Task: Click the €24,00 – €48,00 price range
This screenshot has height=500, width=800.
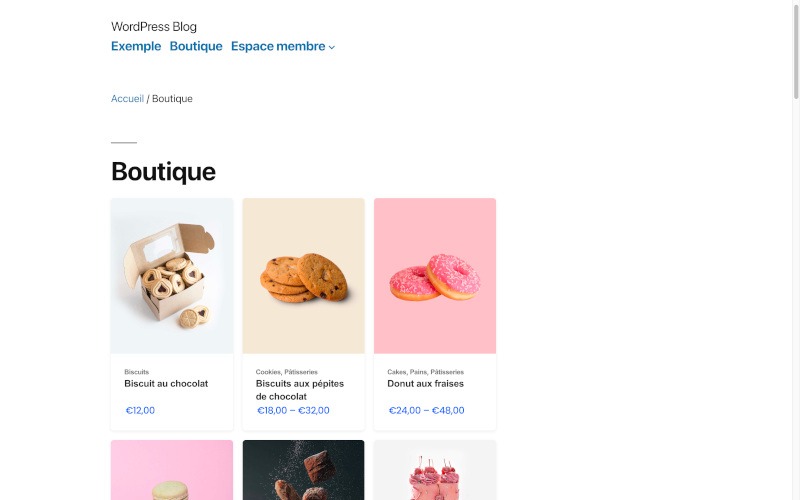Action: click(425, 411)
